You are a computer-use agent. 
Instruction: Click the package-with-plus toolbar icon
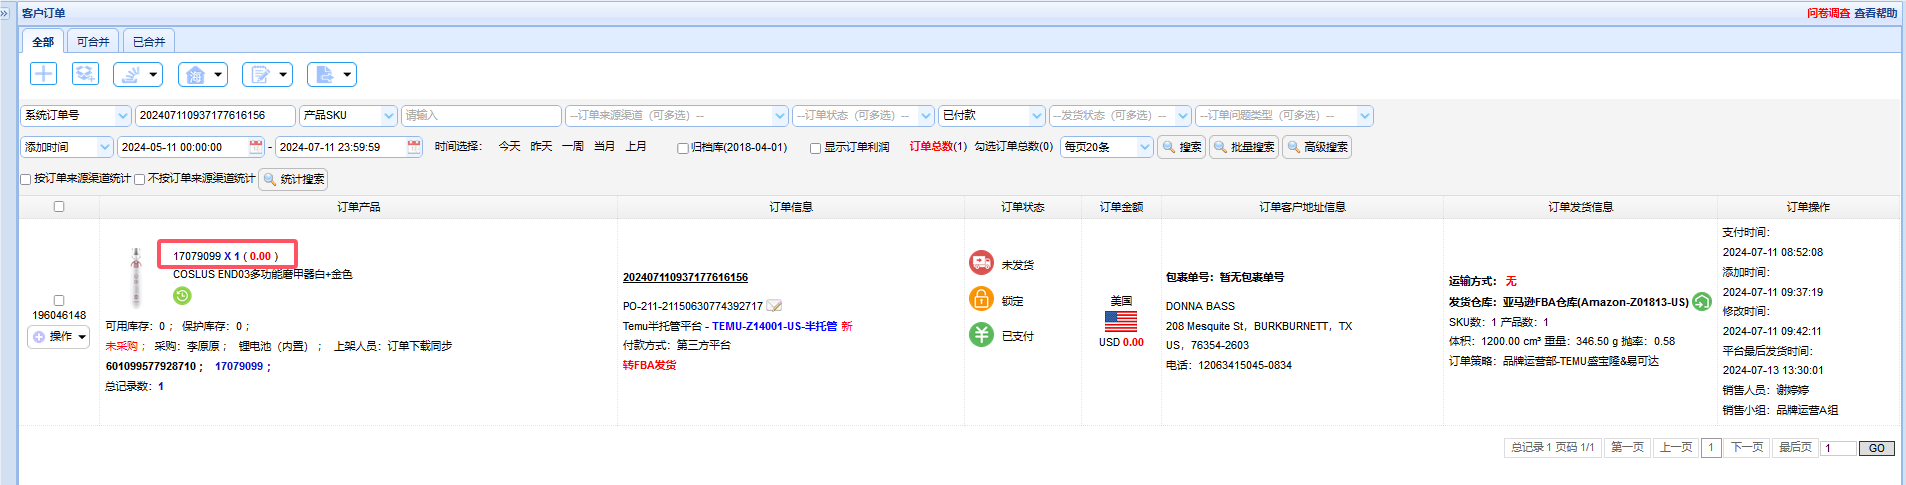coord(85,74)
